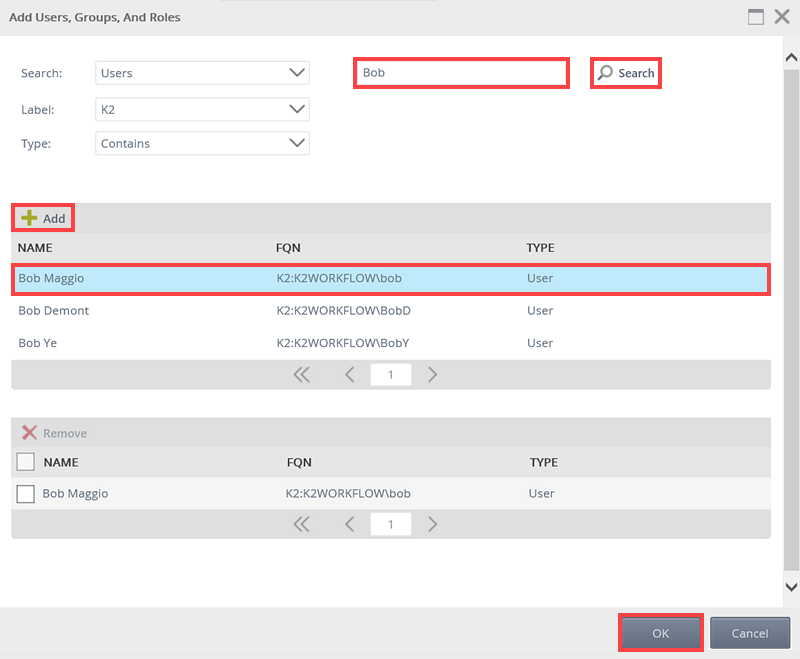Check the select-all box beside NAME header

point(26,462)
